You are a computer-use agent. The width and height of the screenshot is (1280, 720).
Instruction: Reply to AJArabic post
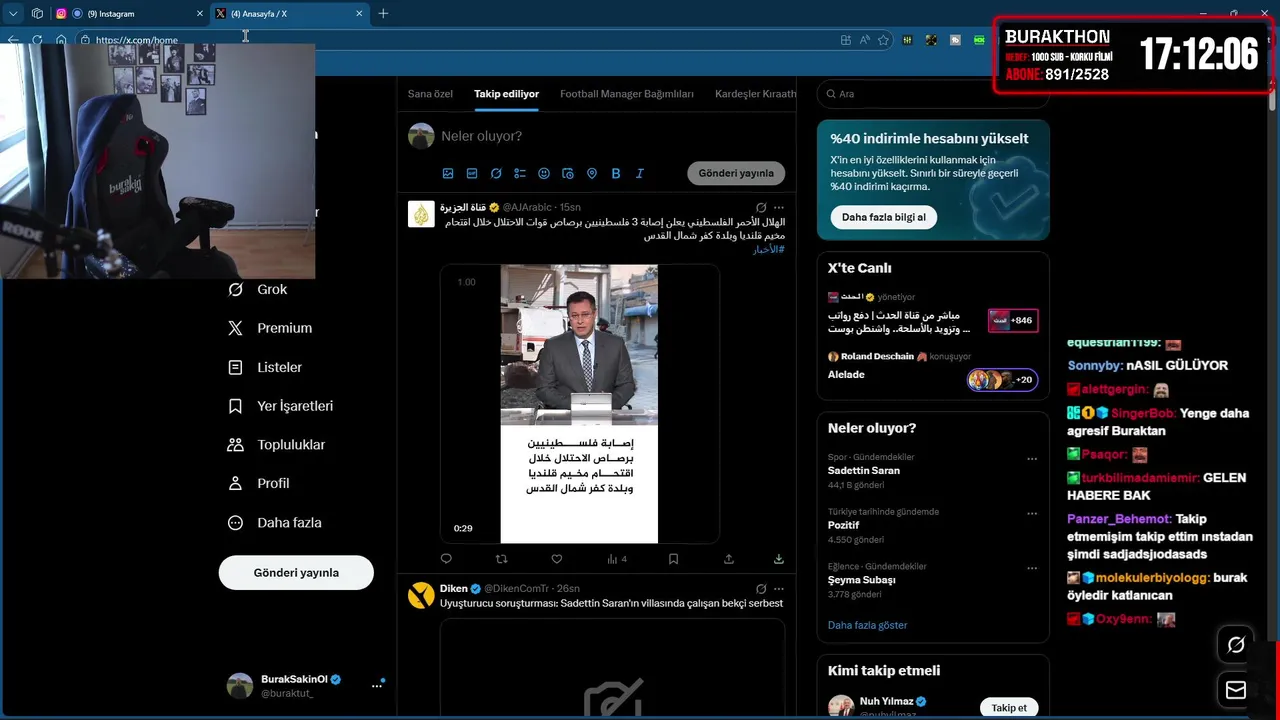(x=446, y=559)
